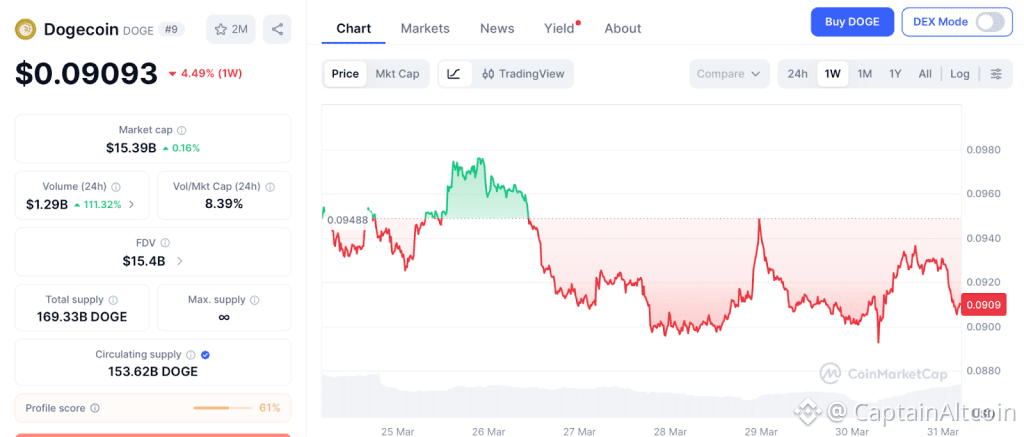This screenshot has height=437, width=1024.
Task: Click the Buy DOGE button
Action: click(x=851, y=22)
